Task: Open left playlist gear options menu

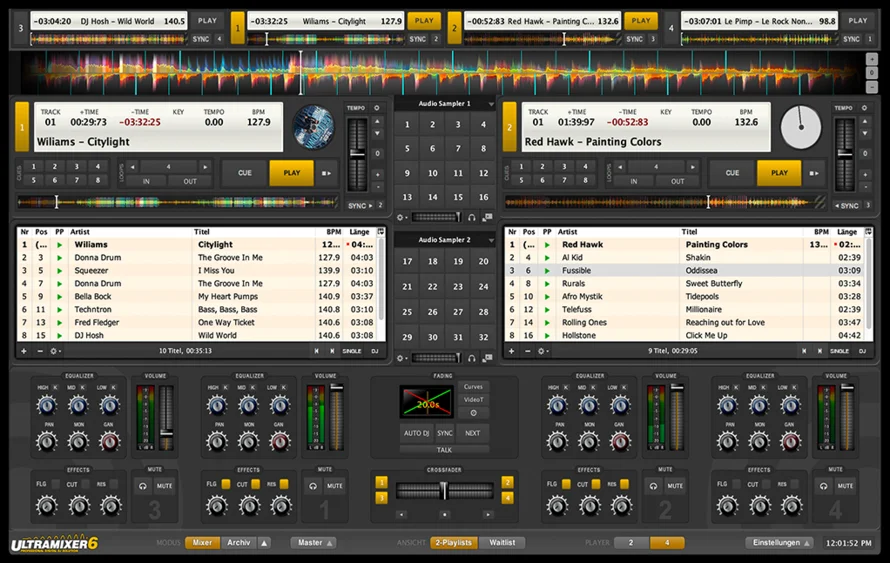Action: coord(54,351)
